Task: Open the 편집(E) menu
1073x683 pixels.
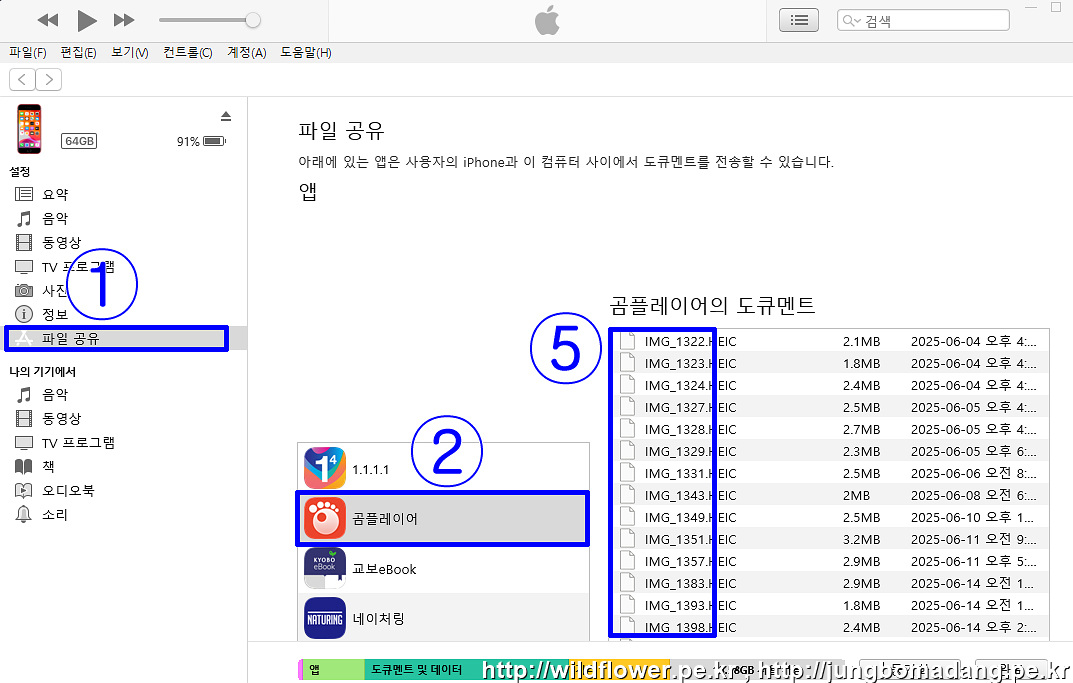Action: pos(78,53)
